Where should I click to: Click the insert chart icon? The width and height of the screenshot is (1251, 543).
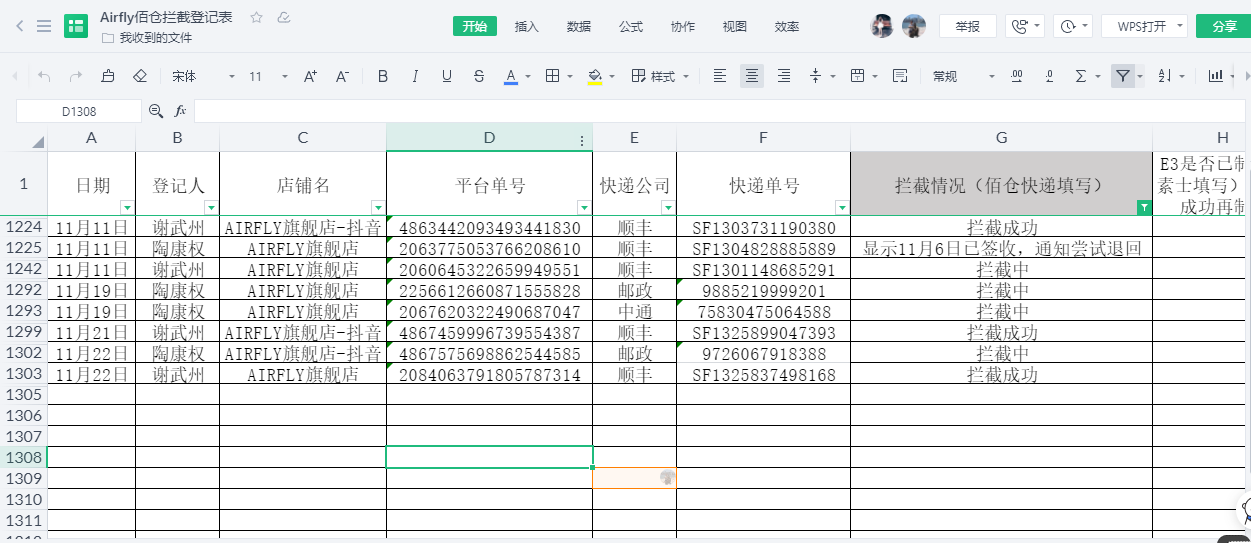(1216, 76)
